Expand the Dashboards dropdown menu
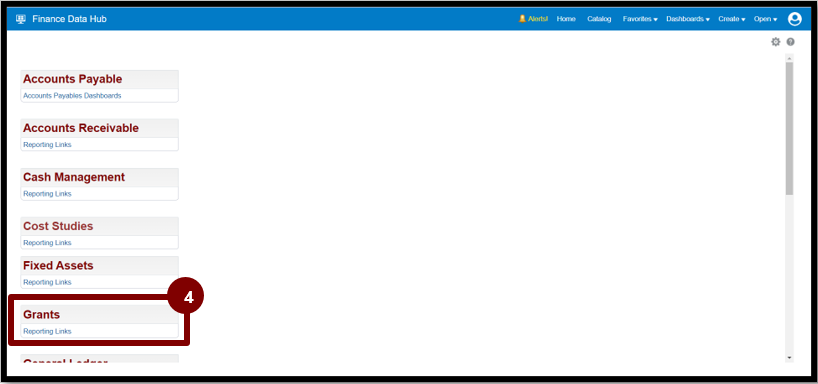Screen dimensions: 818x384 pos(688,19)
